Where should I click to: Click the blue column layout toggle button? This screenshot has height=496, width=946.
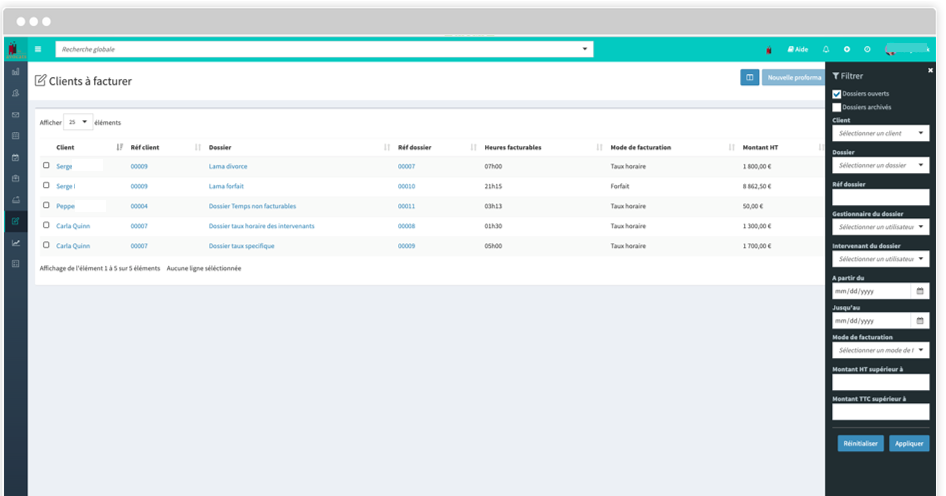coord(750,77)
